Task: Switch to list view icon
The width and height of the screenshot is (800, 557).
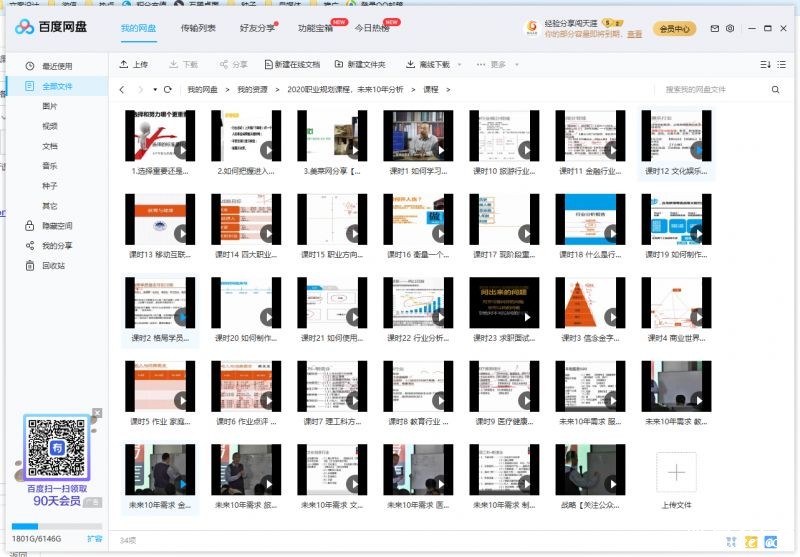Action: point(782,64)
